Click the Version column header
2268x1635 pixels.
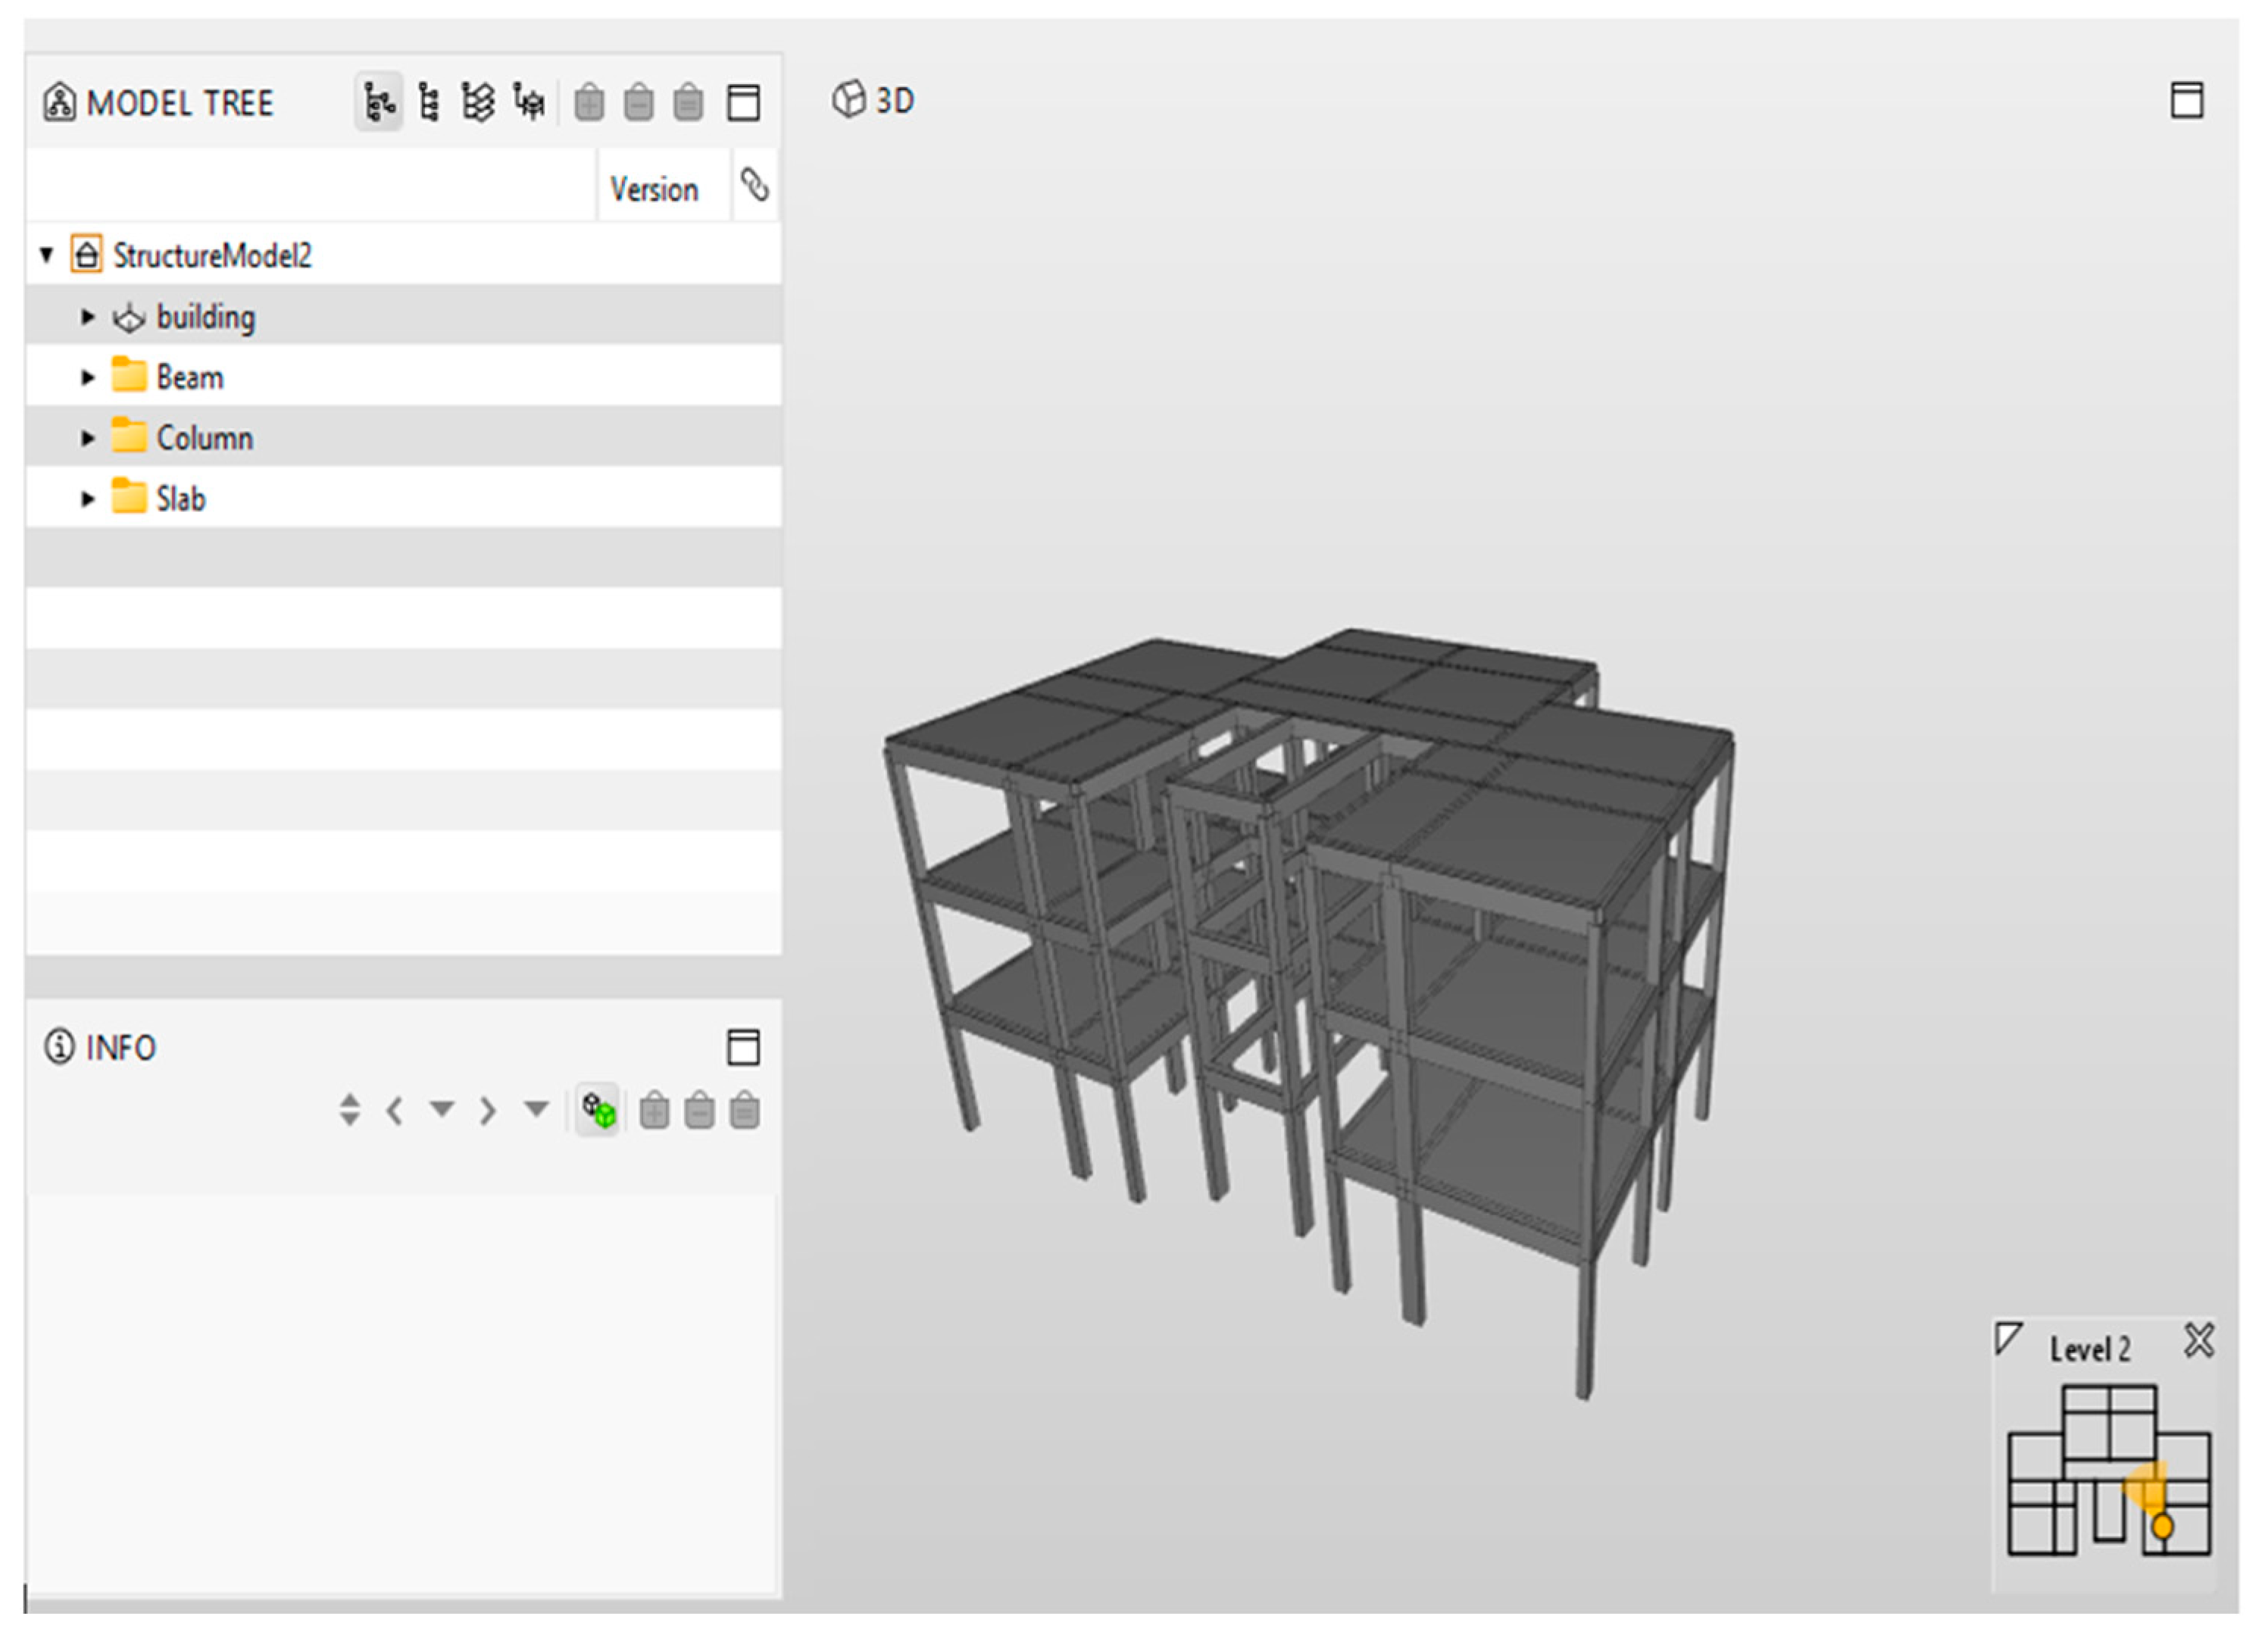click(x=654, y=189)
